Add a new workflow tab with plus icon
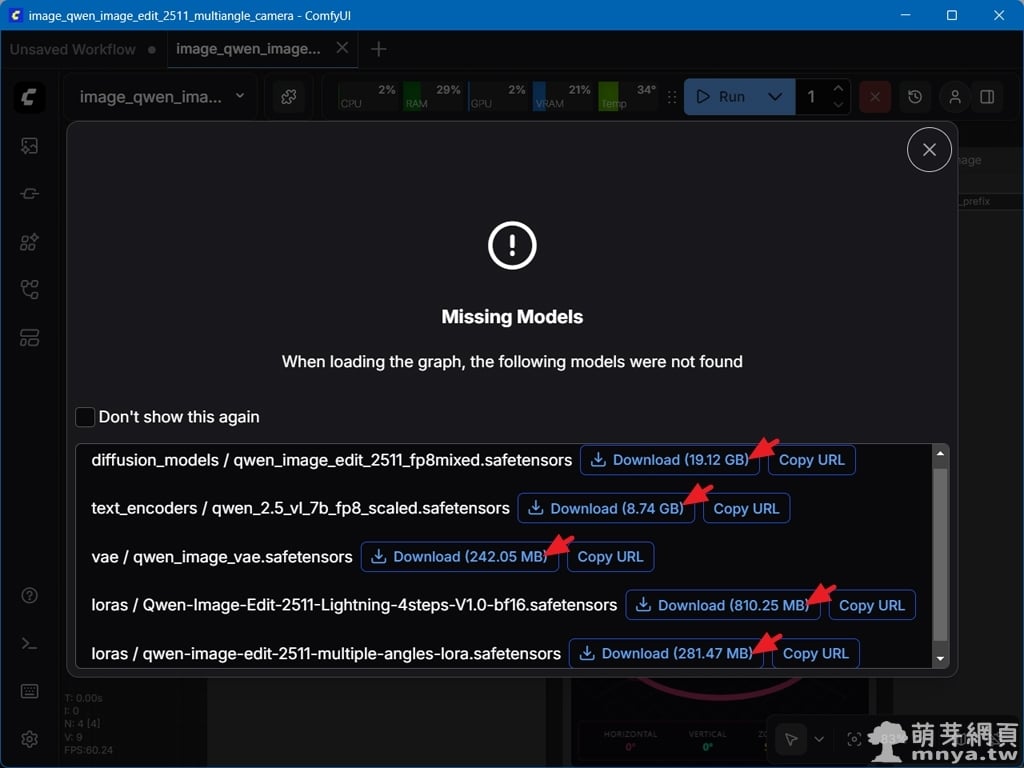Viewport: 1024px width, 768px height. tap(378, 49)
